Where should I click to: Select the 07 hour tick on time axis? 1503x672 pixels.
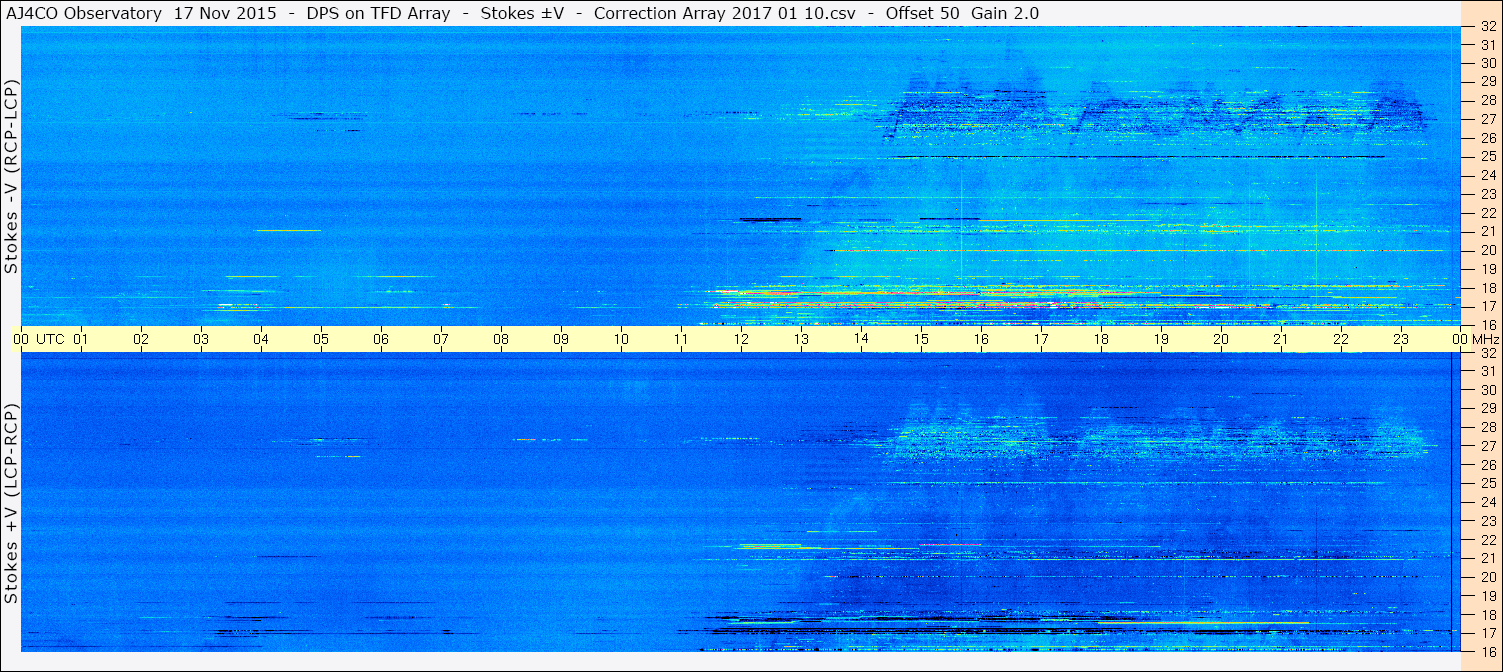(x=441, y=339)
